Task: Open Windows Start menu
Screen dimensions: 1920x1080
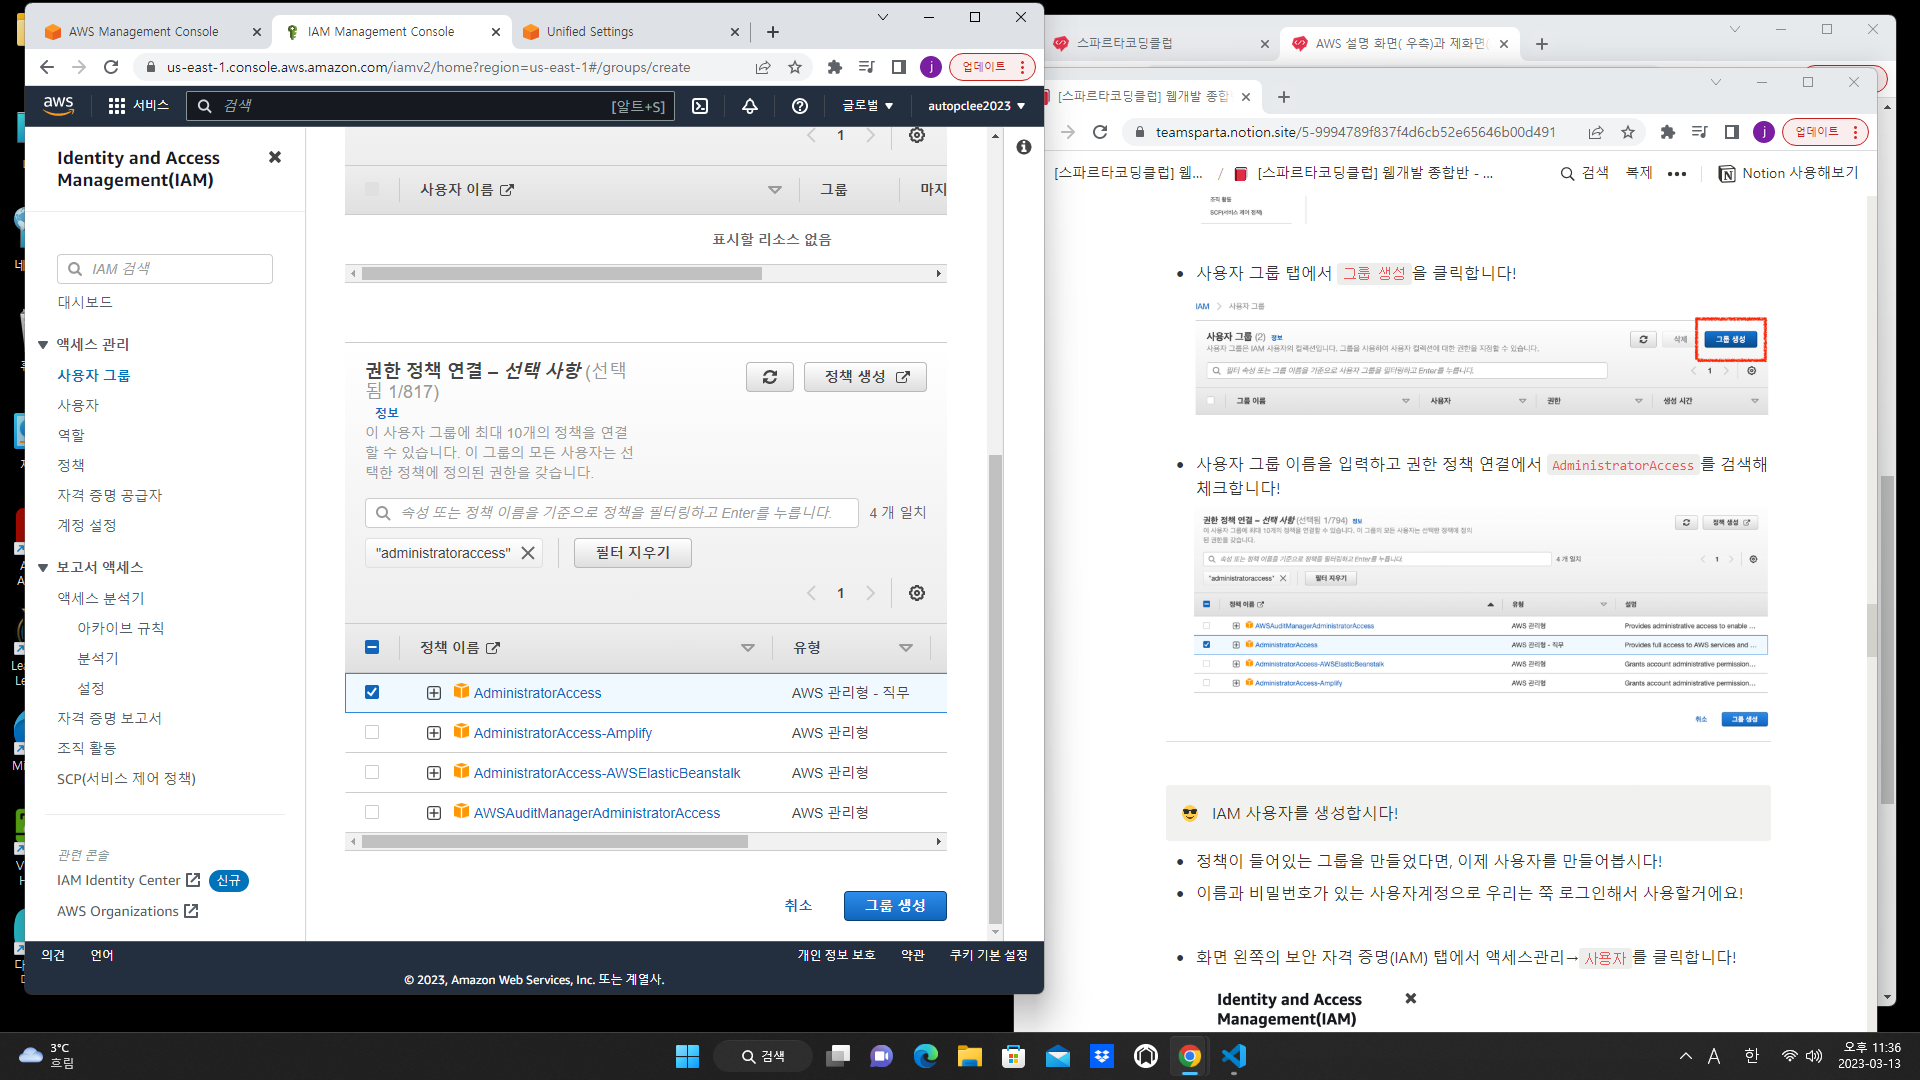Action: pyautogui.click(x=687, y=1056)
